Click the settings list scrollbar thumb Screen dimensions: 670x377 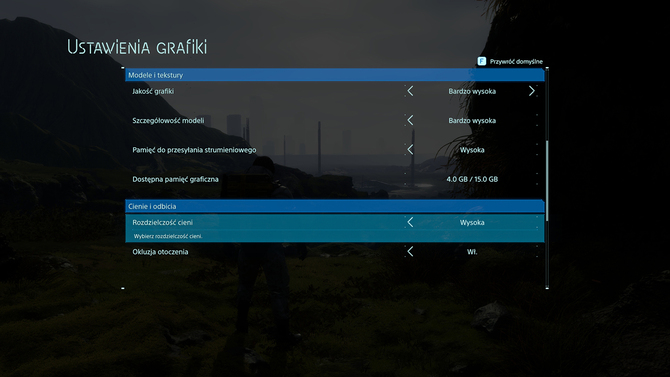(547, 181)
